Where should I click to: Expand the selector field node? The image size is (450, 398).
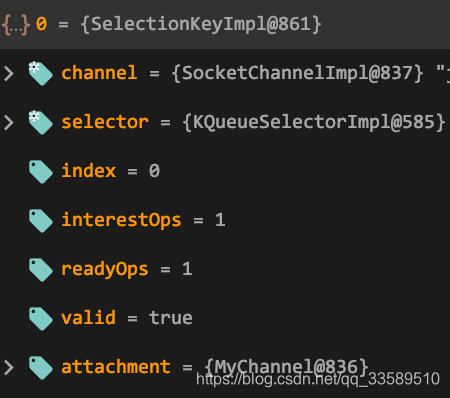pos(9,122)
